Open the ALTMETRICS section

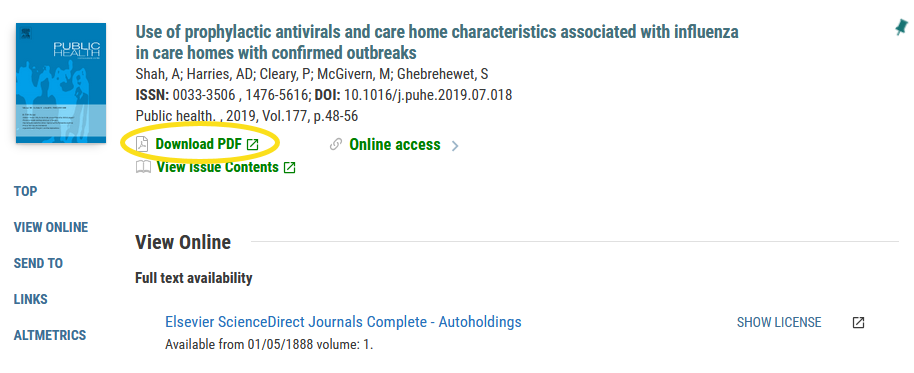pos(50,336)
